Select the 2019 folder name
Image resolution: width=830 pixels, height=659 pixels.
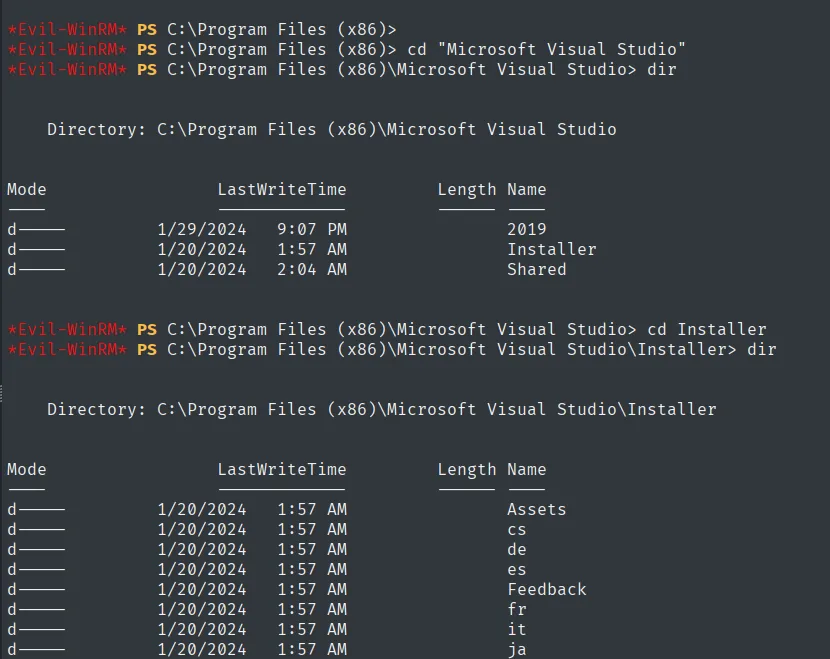click(527, 229)
